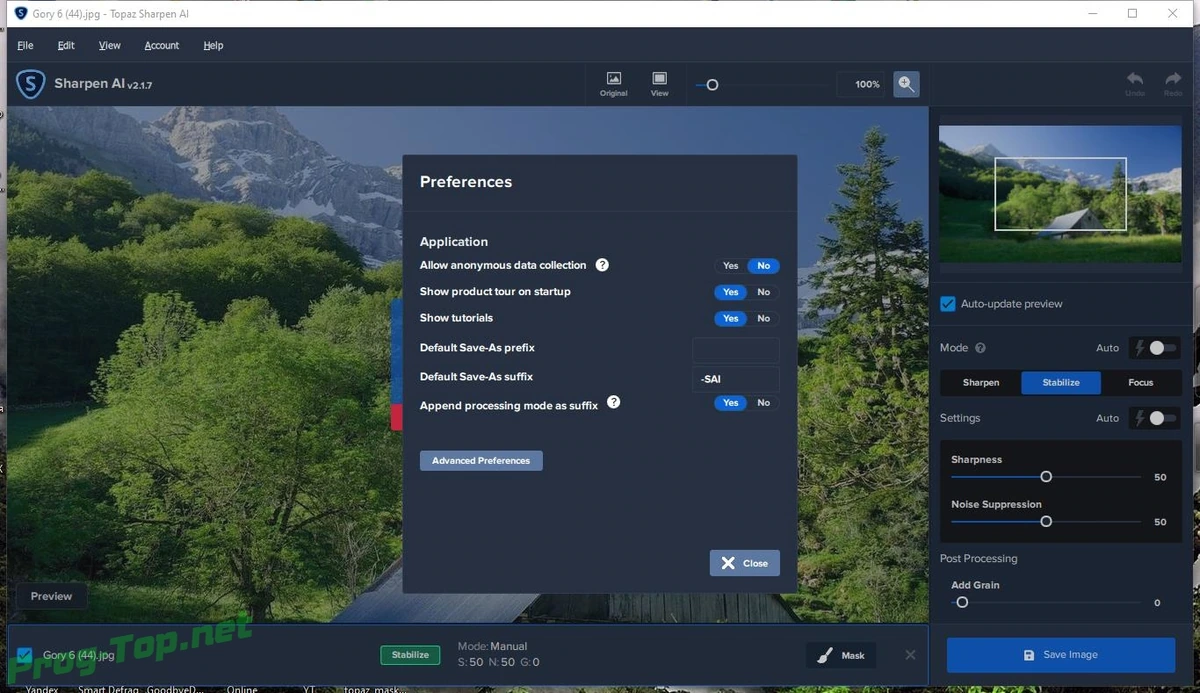Click the Redo arrow icon
The width and height of the screenshot is (1200, 693).
click(1173, 84)
